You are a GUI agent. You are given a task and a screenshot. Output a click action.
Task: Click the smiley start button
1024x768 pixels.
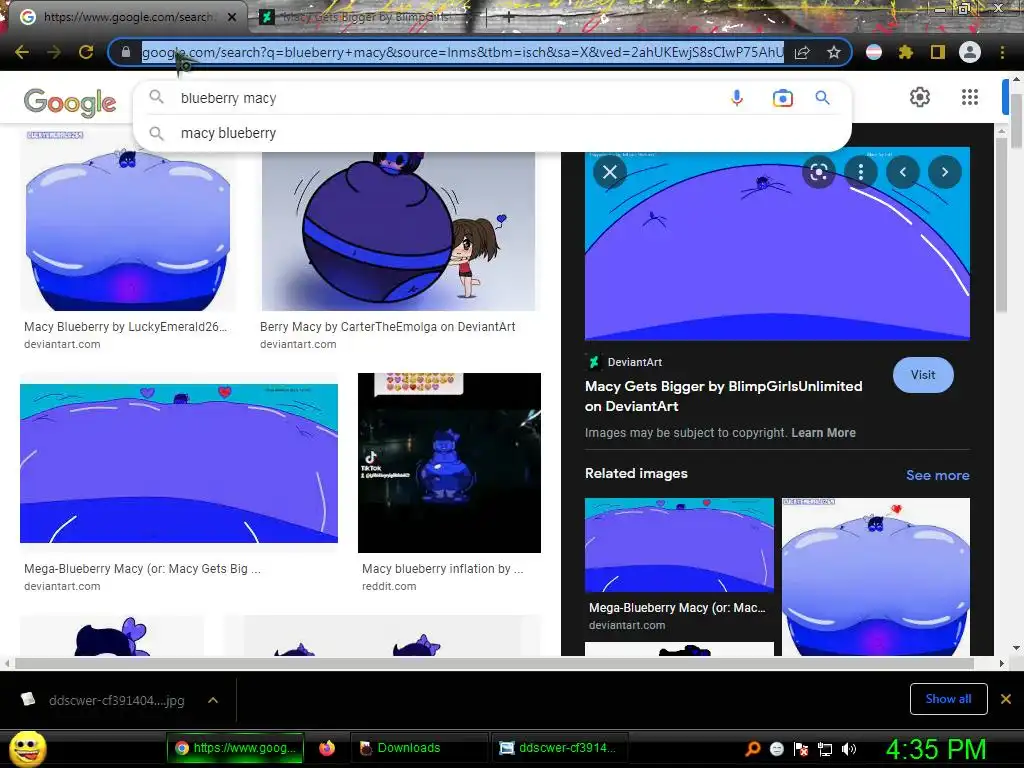pyautogui.click(x=28, y=749)
